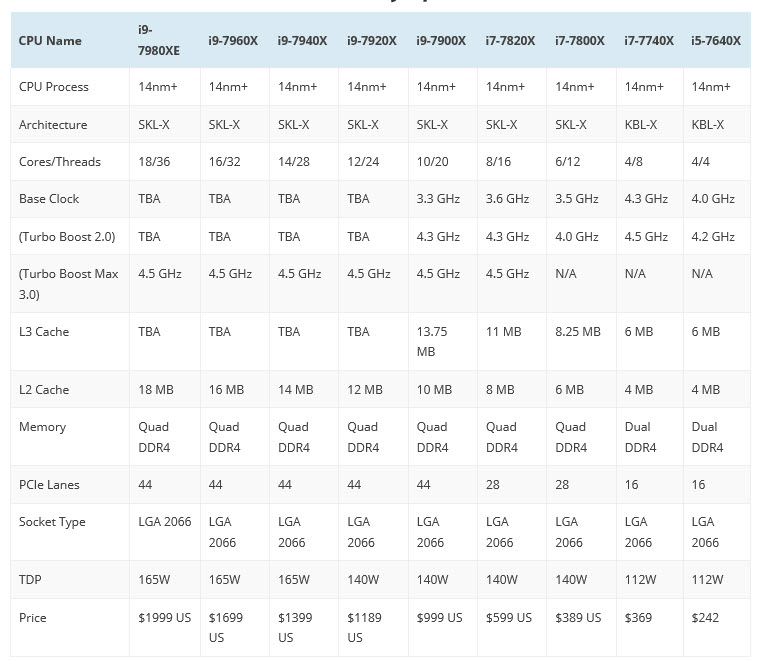Click the Architecture row label
Viewport: 766px width, 661px height.
(x=53, y=124)
